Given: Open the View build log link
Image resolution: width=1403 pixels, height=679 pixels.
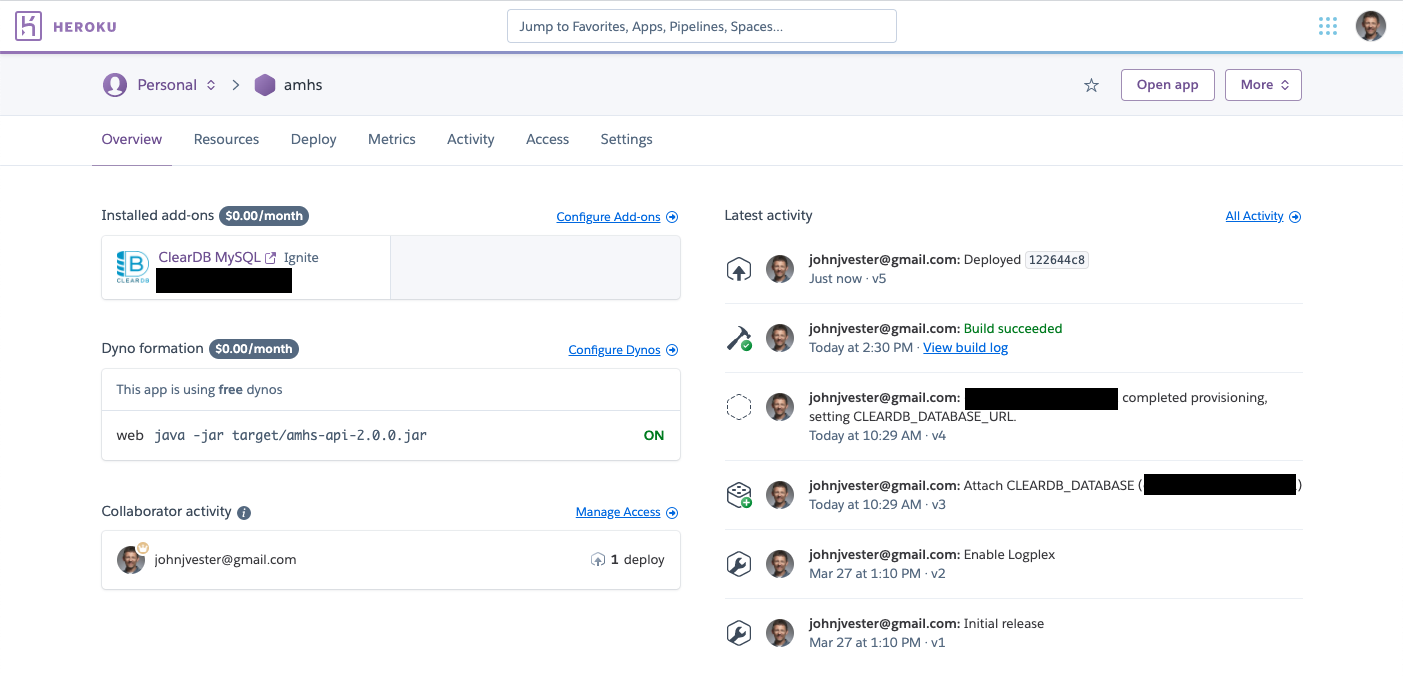Looking at the screenshot, I should pos(965,348).
